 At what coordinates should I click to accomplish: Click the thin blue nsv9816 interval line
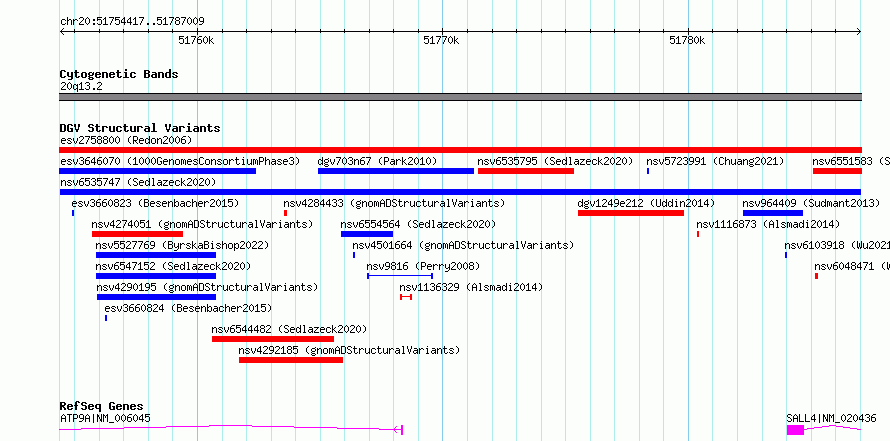[400, 276]
